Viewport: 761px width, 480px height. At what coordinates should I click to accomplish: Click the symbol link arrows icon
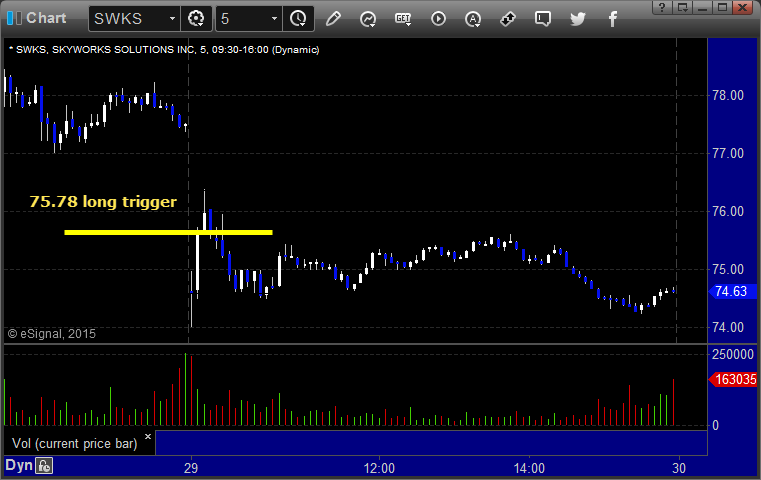pos(508,19)
